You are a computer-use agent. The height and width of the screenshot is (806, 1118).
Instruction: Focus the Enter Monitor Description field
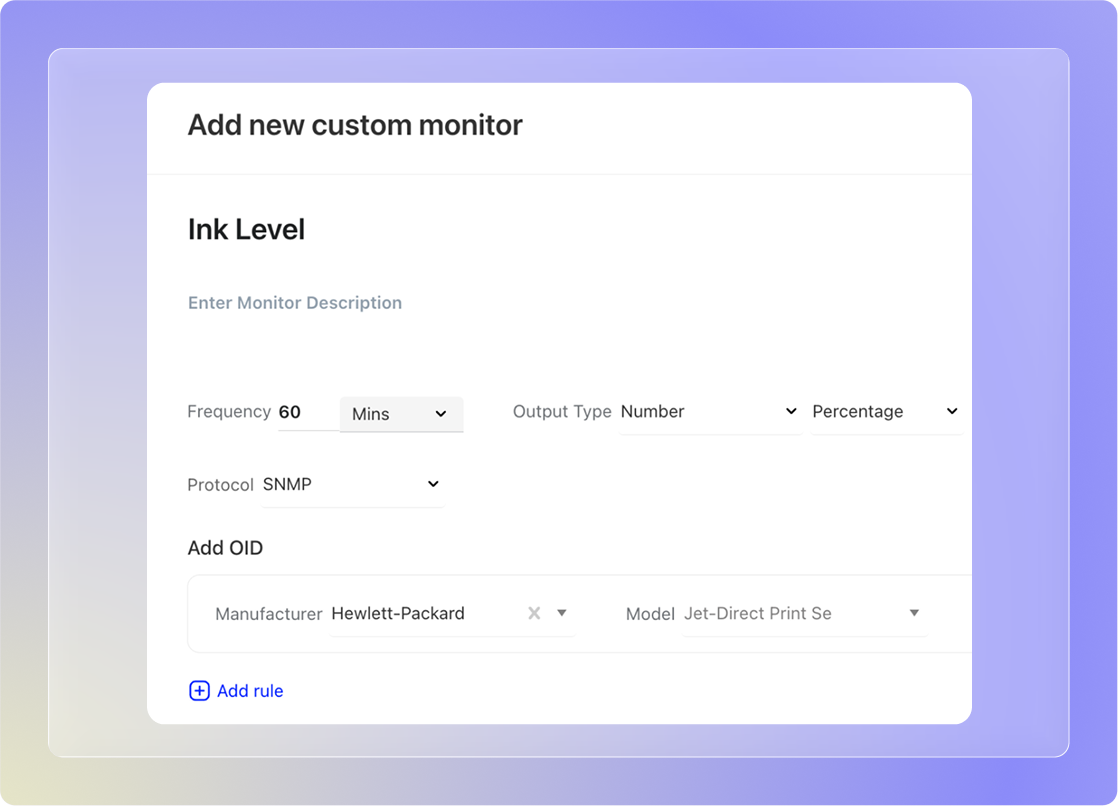295,303
